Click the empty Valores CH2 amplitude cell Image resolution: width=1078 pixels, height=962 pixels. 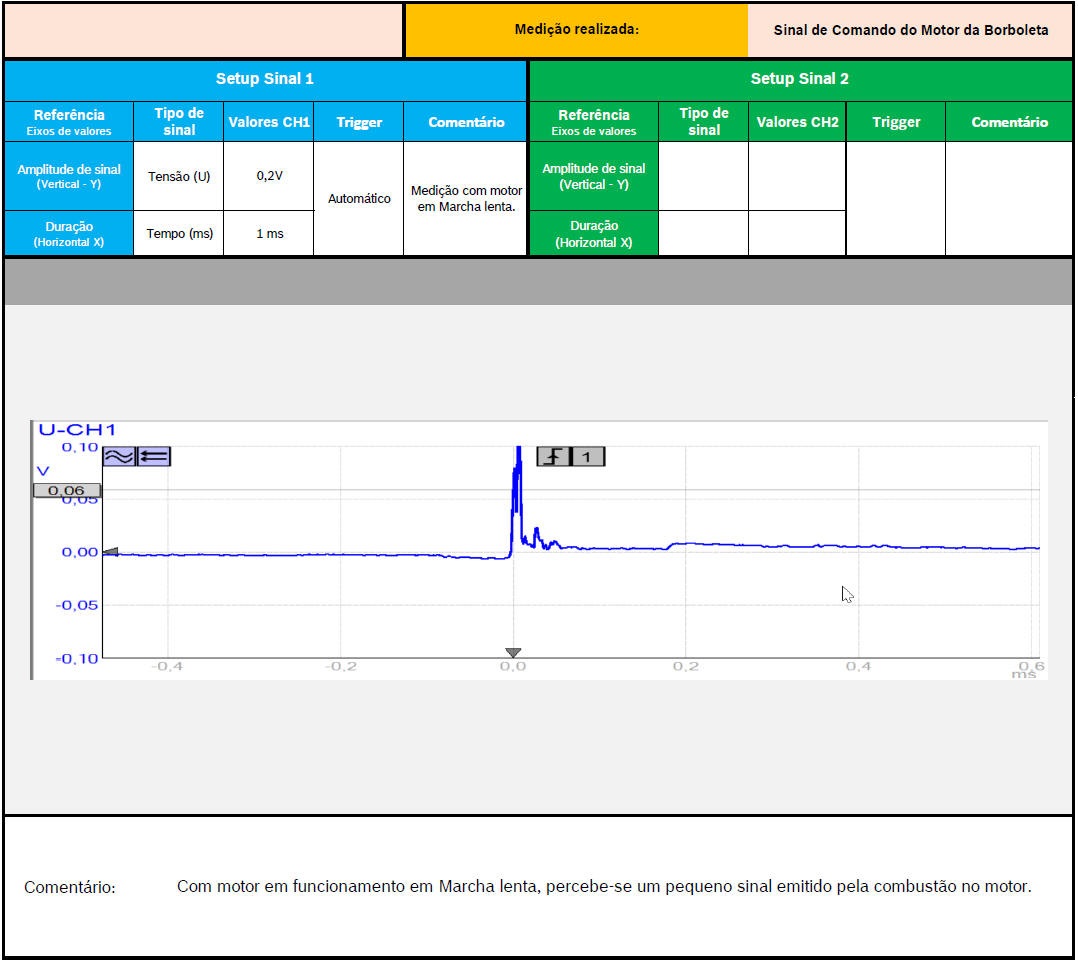(x=797, y=176)
